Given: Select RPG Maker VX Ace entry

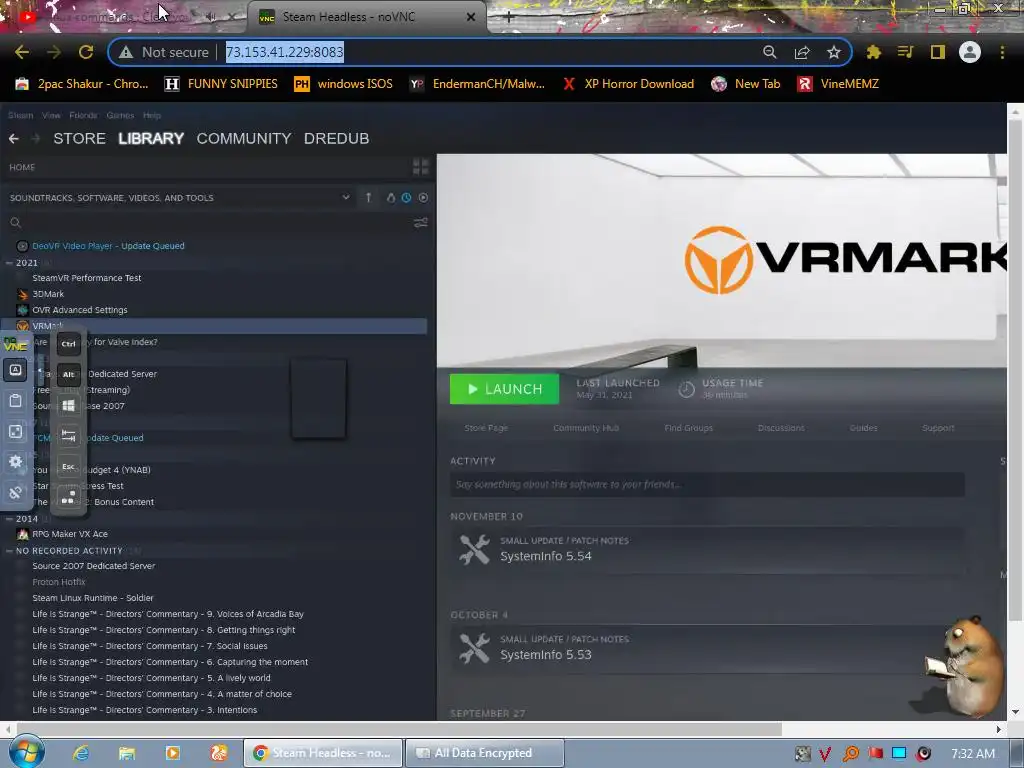Looking at the screenshot, I should point(70,534).
